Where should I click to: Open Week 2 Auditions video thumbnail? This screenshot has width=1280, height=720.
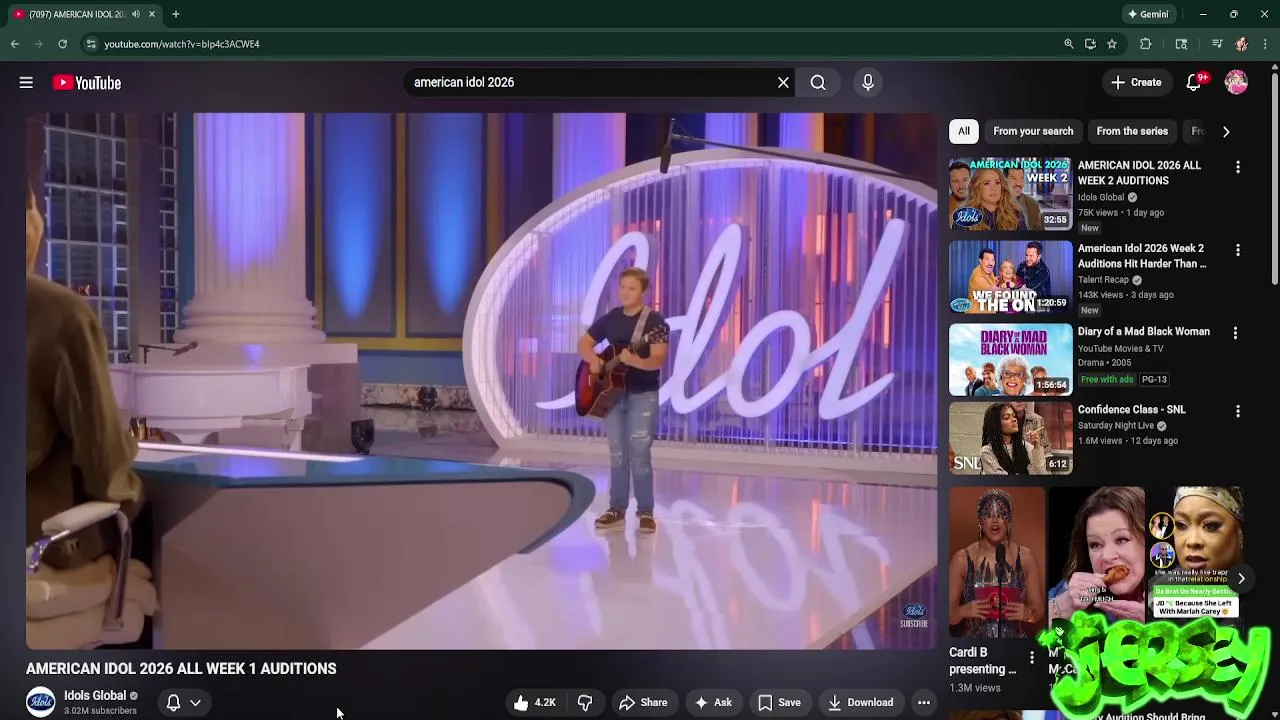(1010, 193)
